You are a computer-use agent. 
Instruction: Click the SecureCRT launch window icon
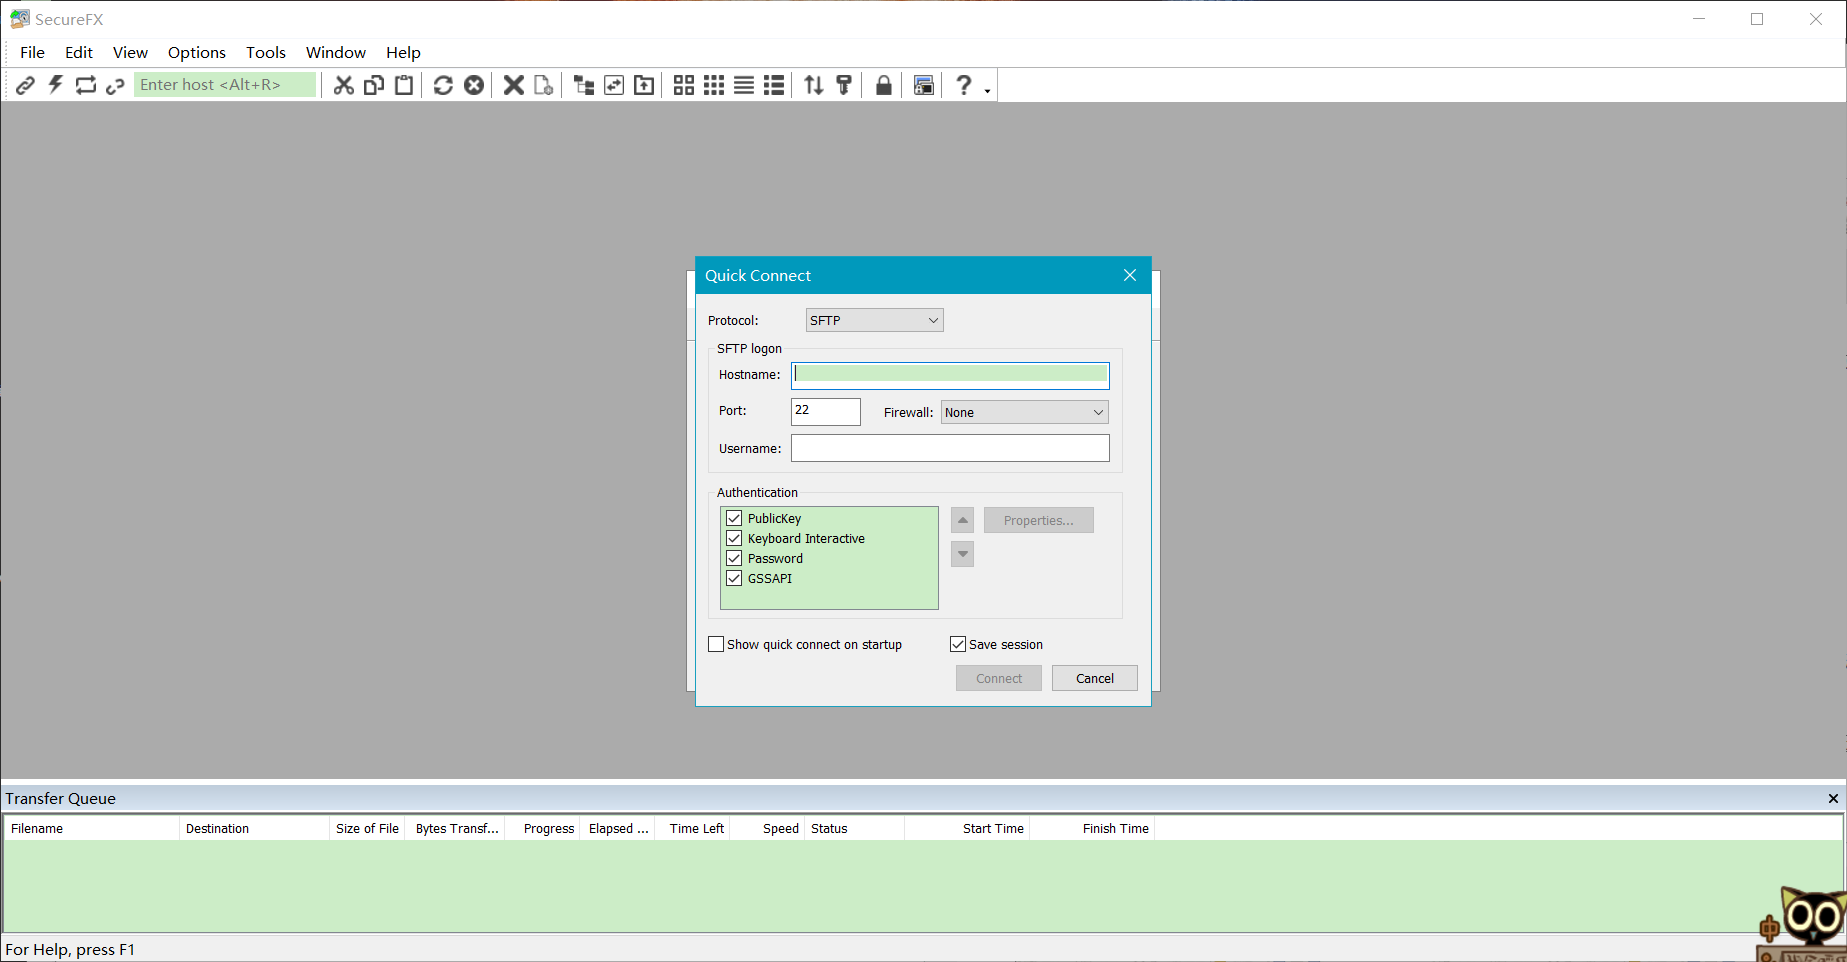(924, 85)
